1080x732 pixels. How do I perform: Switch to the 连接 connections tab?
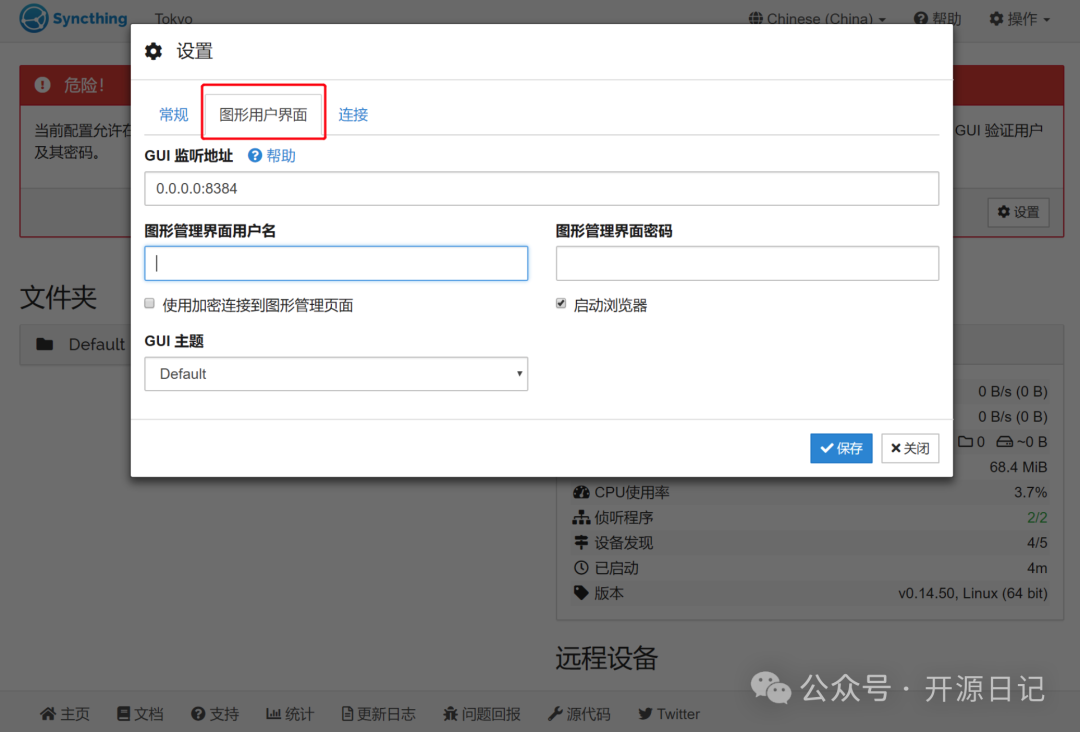coord(353,114)
